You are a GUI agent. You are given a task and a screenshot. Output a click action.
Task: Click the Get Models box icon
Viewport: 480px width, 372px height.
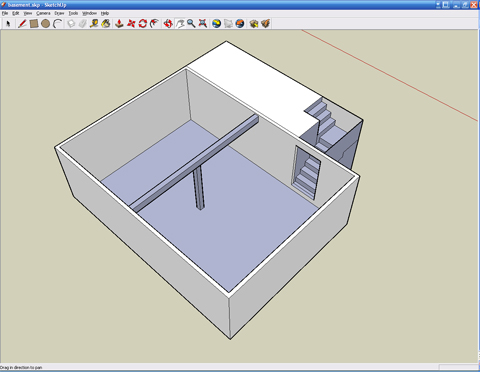pos(254,24)
